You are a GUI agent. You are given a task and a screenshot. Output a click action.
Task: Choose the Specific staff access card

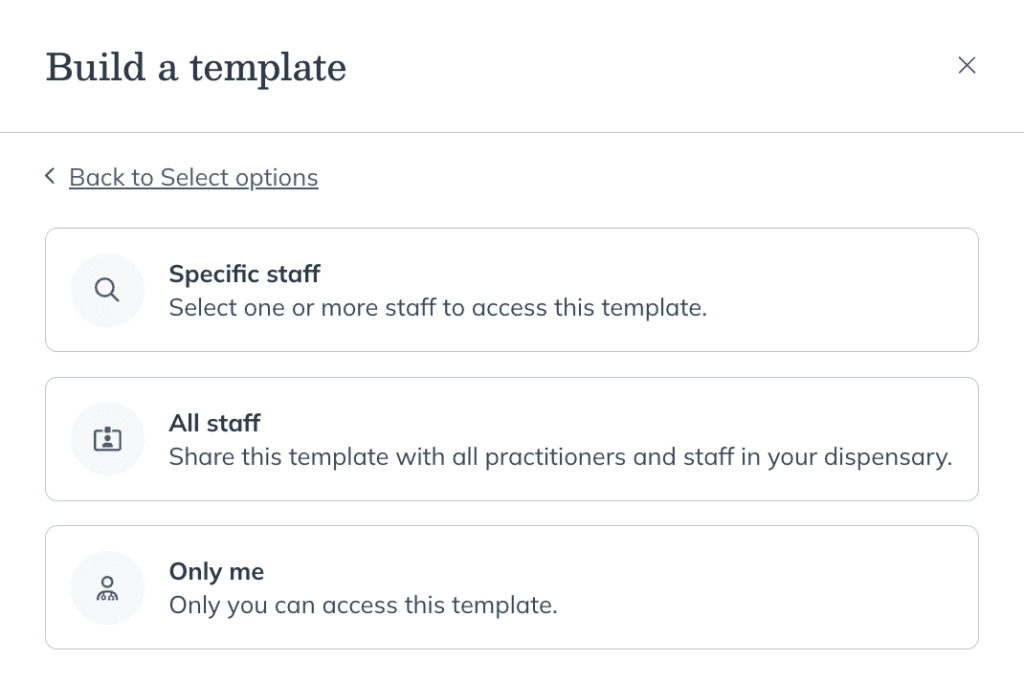pyautogui.click(x=512, y=290)
